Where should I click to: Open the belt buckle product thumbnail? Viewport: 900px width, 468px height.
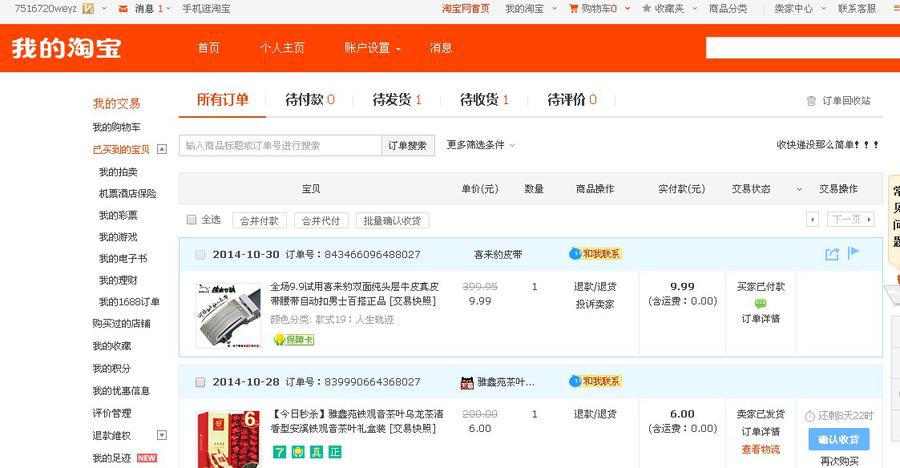tap(228, 315)
